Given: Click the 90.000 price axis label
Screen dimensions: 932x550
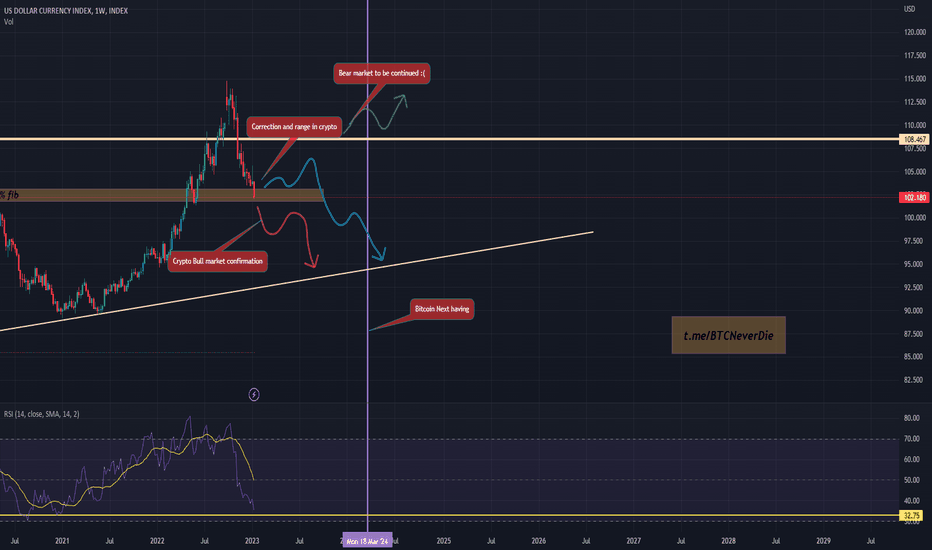Looking at the screenshot, I should [x=915, y=310].
